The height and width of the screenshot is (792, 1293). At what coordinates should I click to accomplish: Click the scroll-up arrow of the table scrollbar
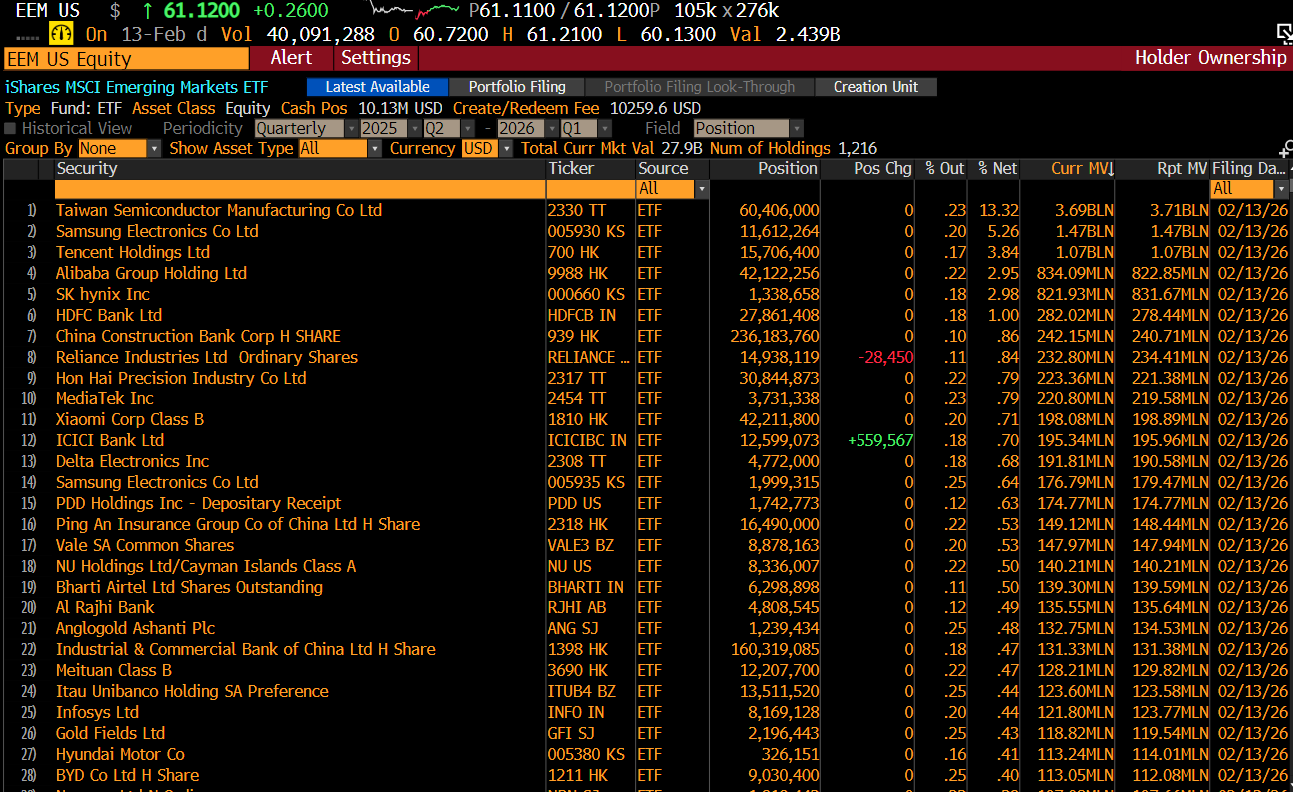[1289, 169]
